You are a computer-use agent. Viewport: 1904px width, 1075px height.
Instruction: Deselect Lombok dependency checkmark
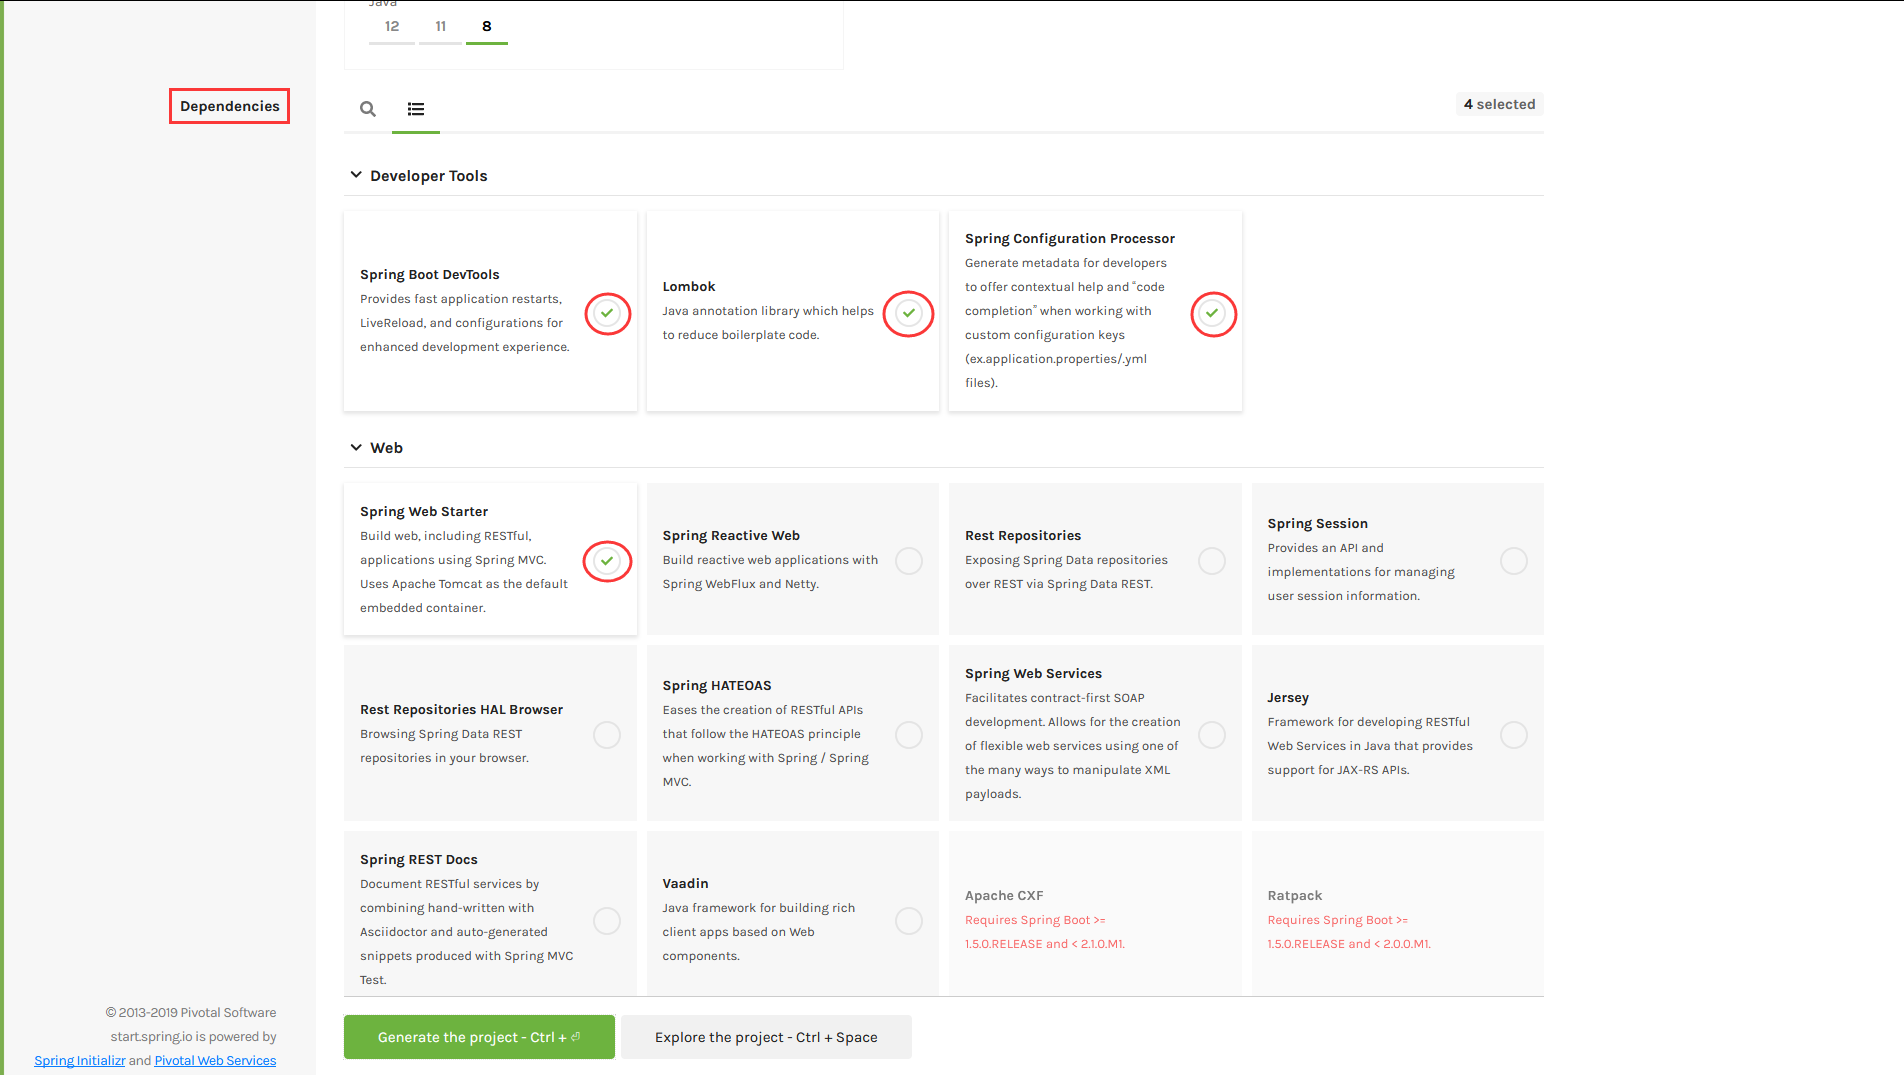909,313
